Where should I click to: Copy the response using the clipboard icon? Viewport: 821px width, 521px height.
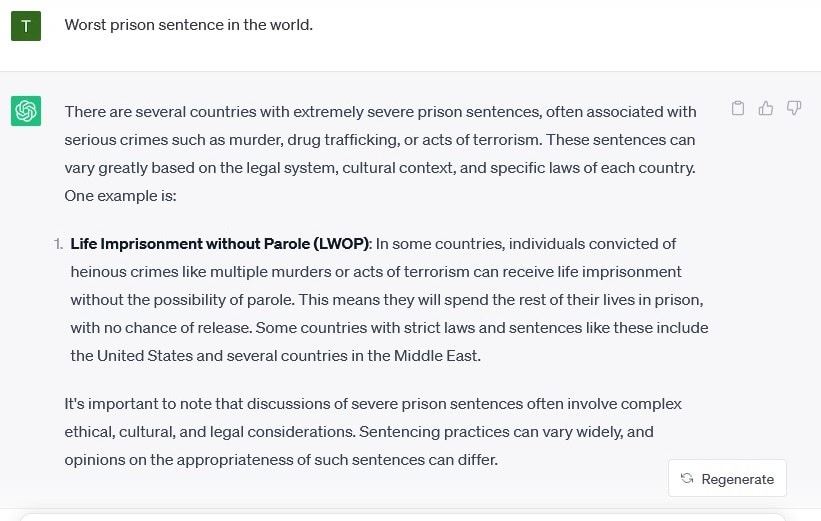coord(738,108)
